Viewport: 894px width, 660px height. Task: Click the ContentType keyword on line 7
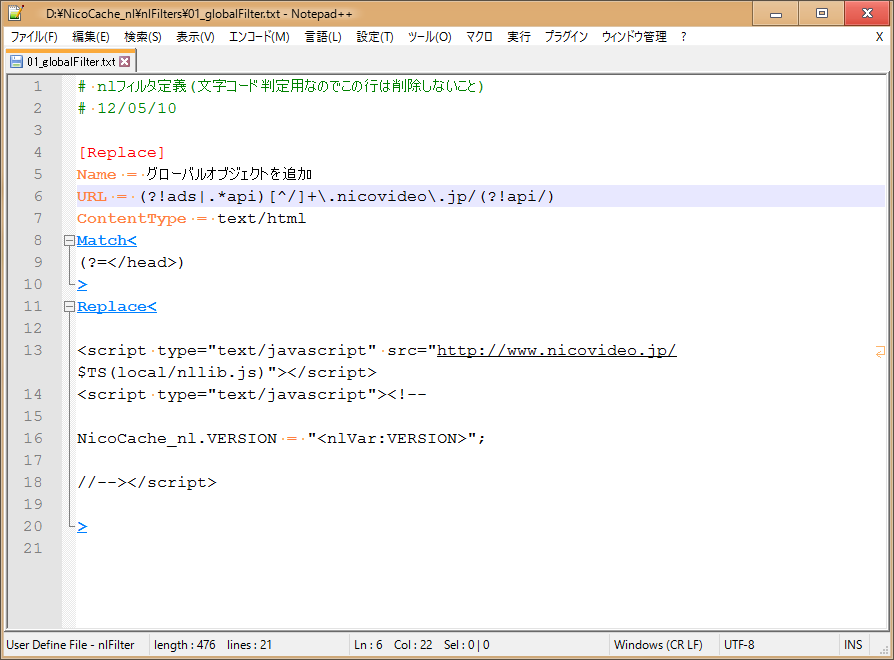coord(132,218)
